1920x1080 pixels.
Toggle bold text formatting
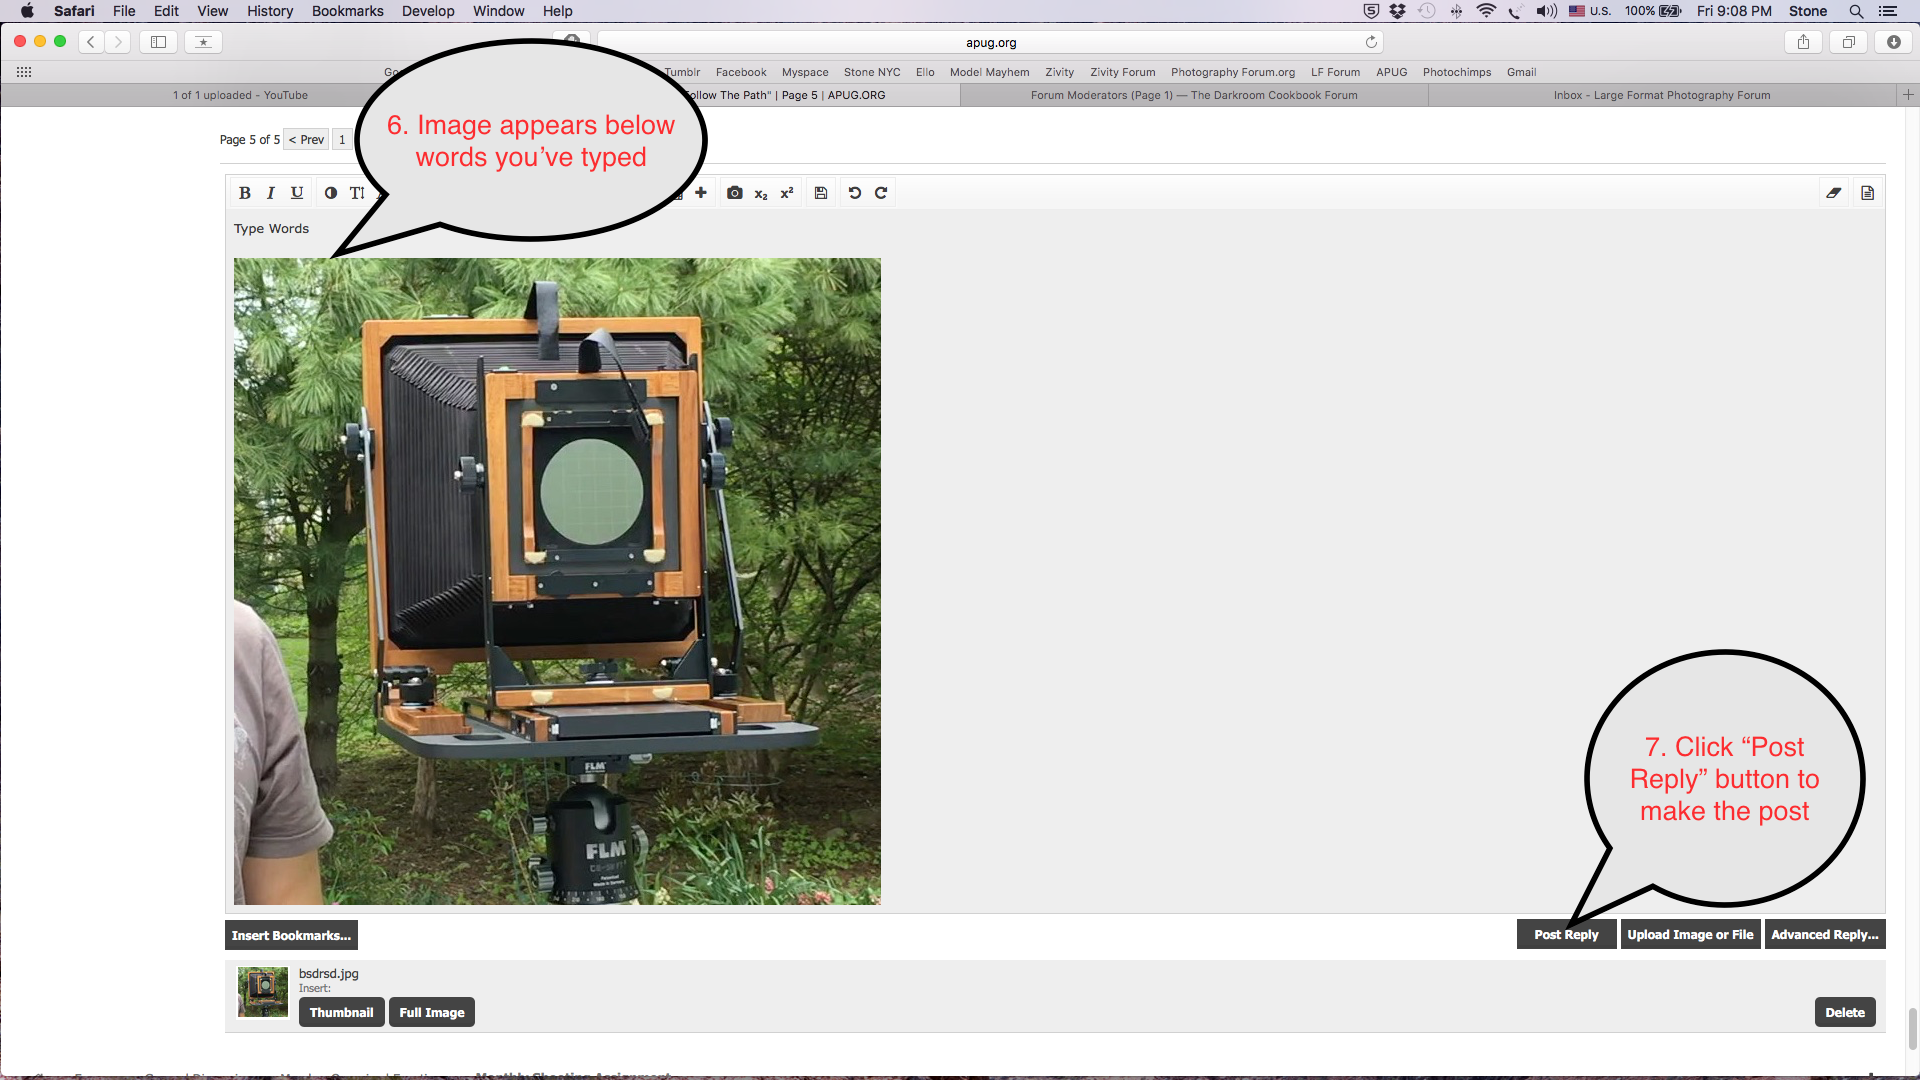point(244,192)
